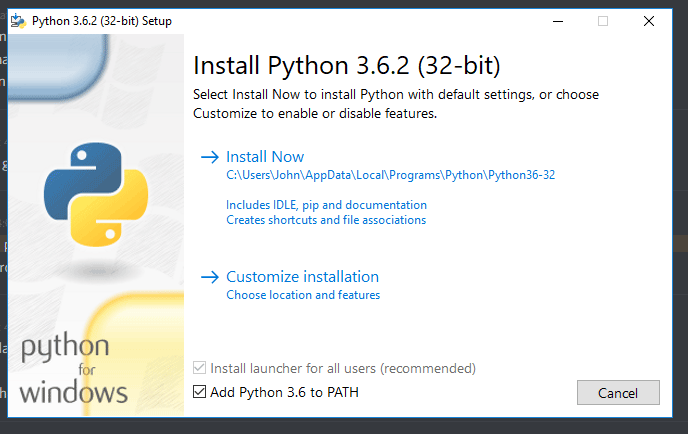This screenshot has height=434, width=688.
Task: Open the Customize installation option
Action: (x=302, y=277)
